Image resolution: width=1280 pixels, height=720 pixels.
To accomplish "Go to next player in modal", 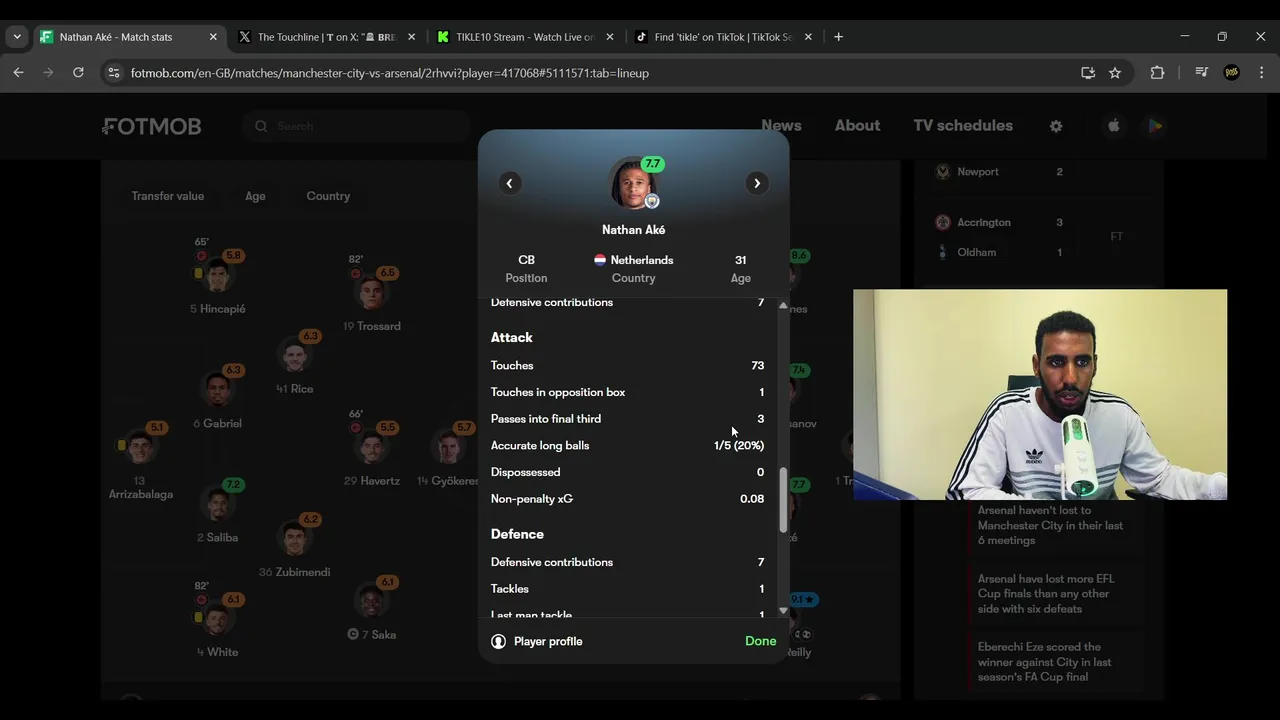I will click(x=757, y=183).
